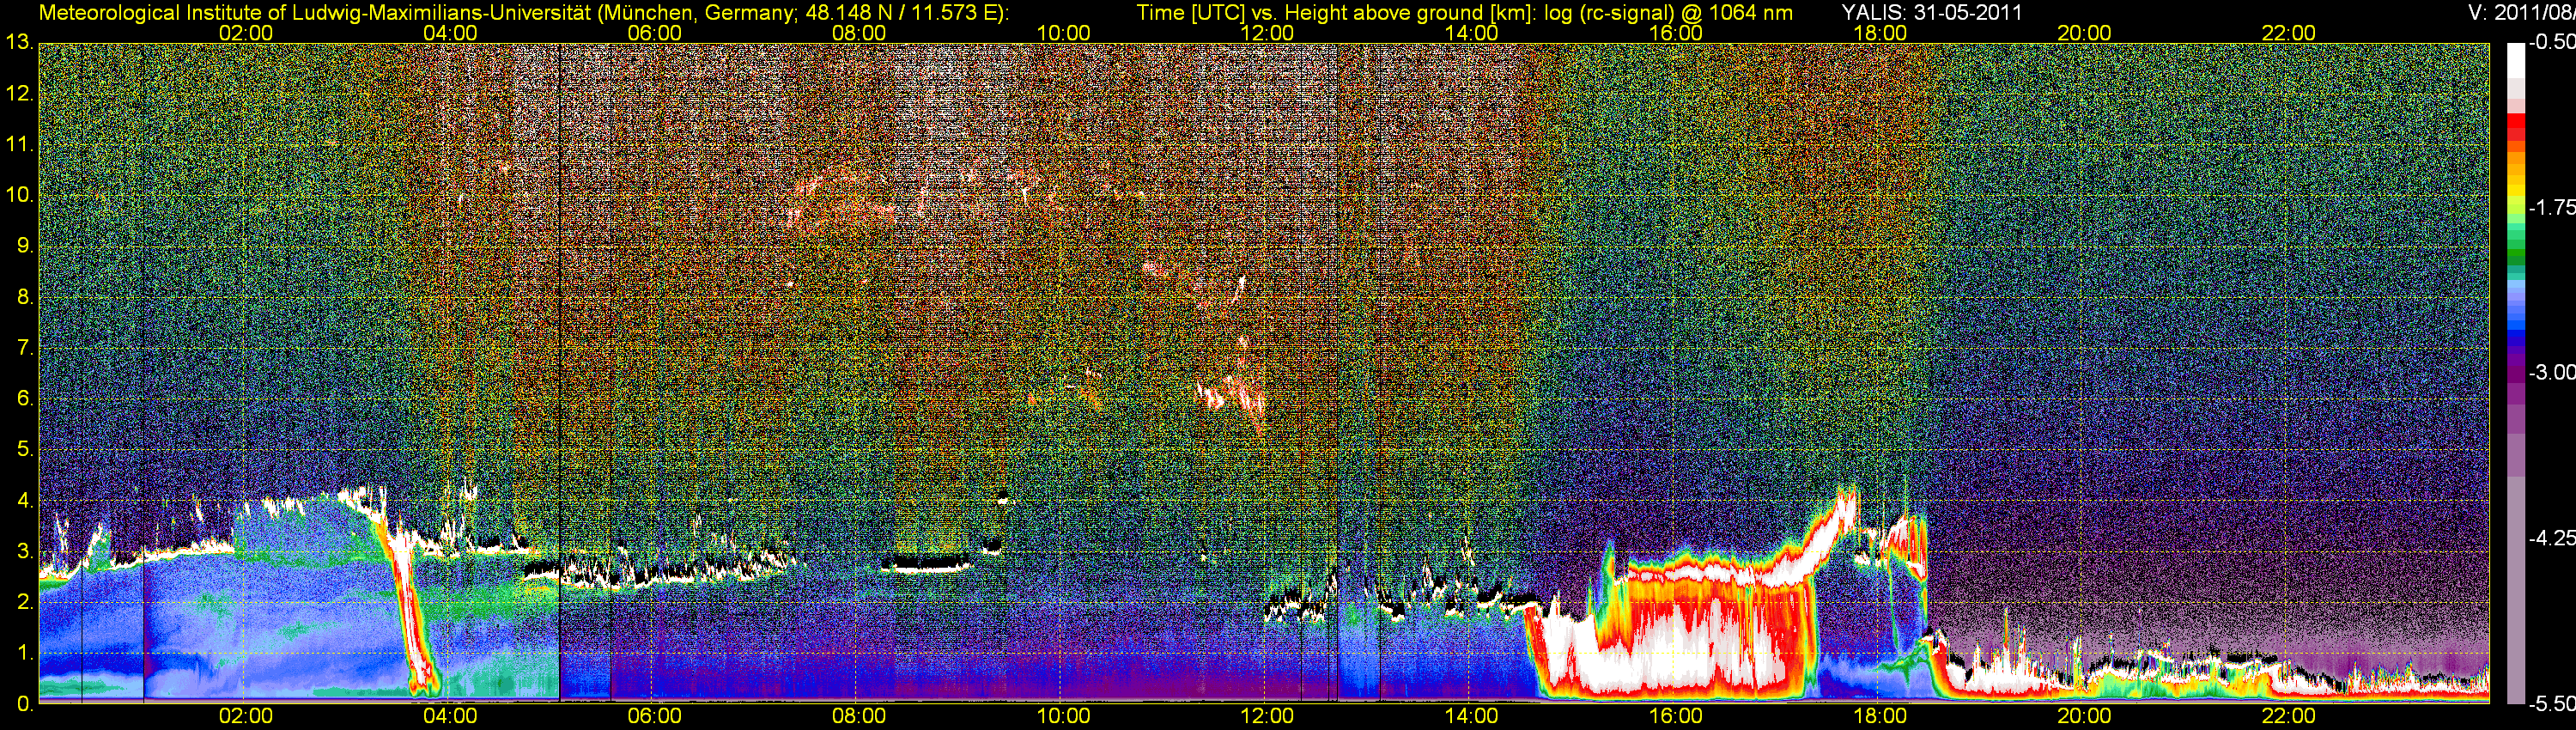Click the 0 km height axis label
Screen dimensions: 2576x730
(24, 703)
